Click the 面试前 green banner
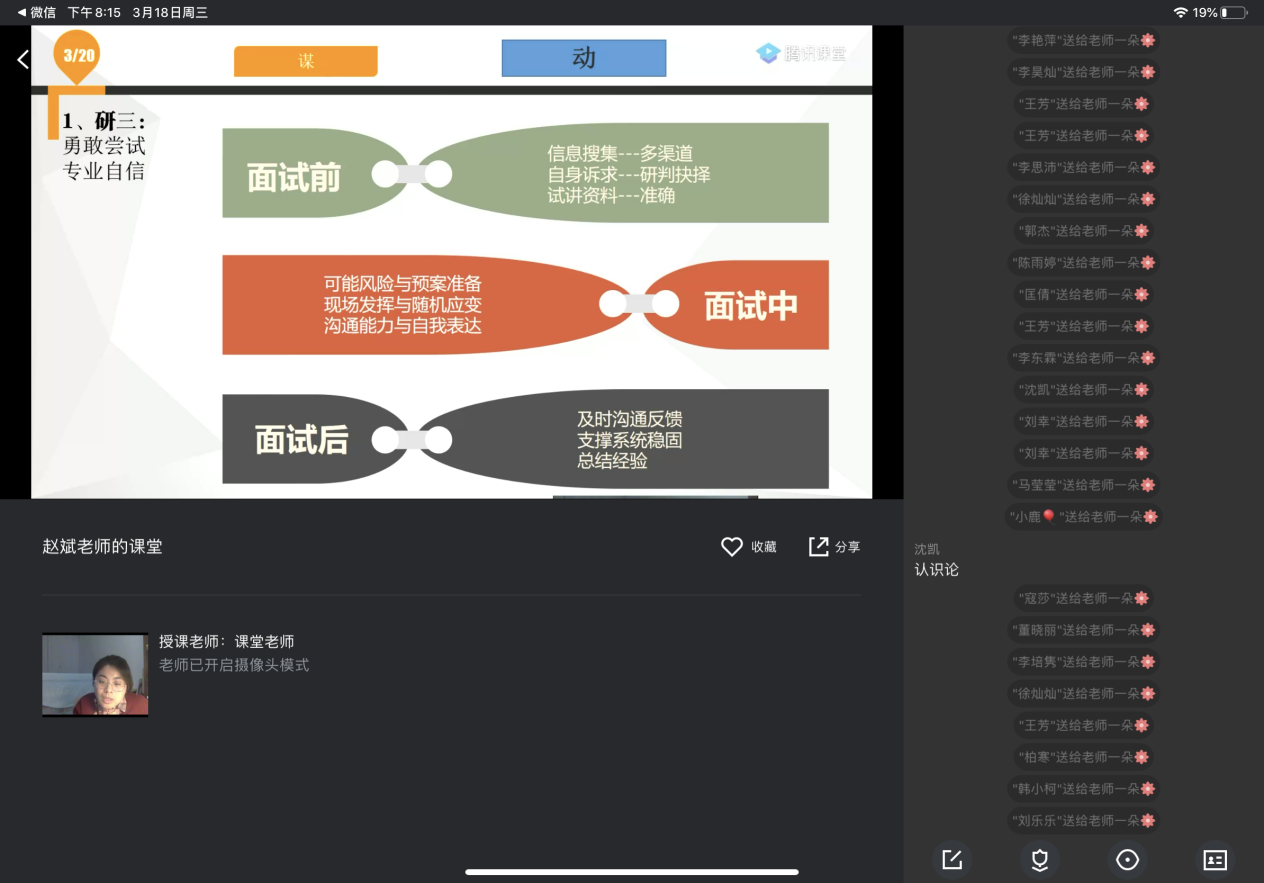 (x=294, y=178)
